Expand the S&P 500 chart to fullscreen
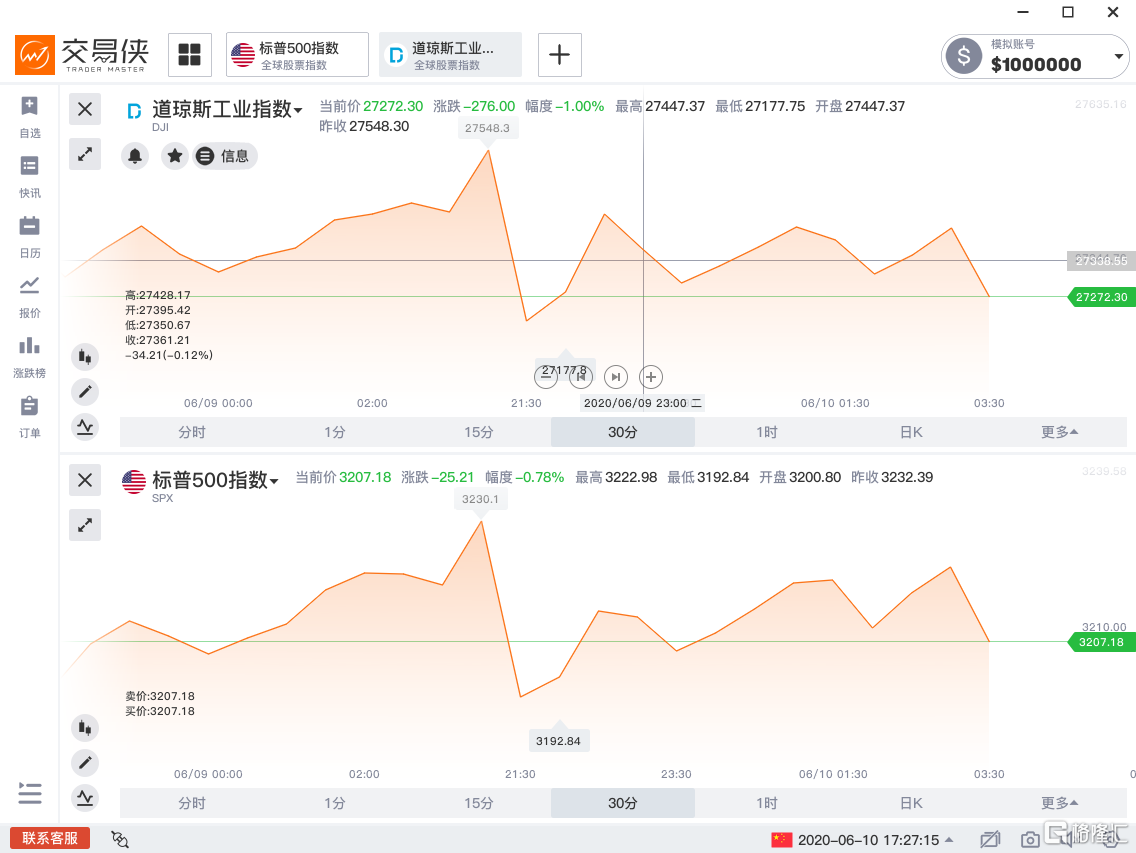The image size is (1136, 853). coord(85,524)
